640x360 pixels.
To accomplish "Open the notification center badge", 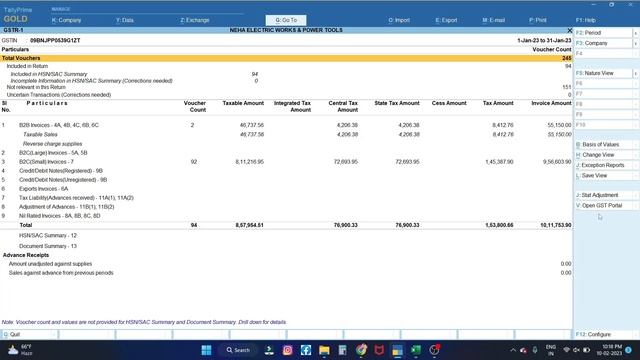I will pyautogui.click(x=629, y=350).
